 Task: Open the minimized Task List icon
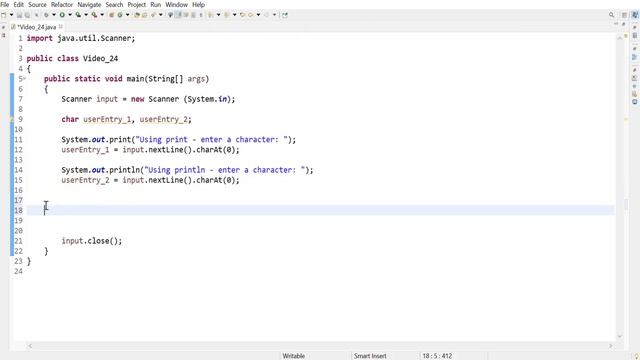(x=635, y=36)
